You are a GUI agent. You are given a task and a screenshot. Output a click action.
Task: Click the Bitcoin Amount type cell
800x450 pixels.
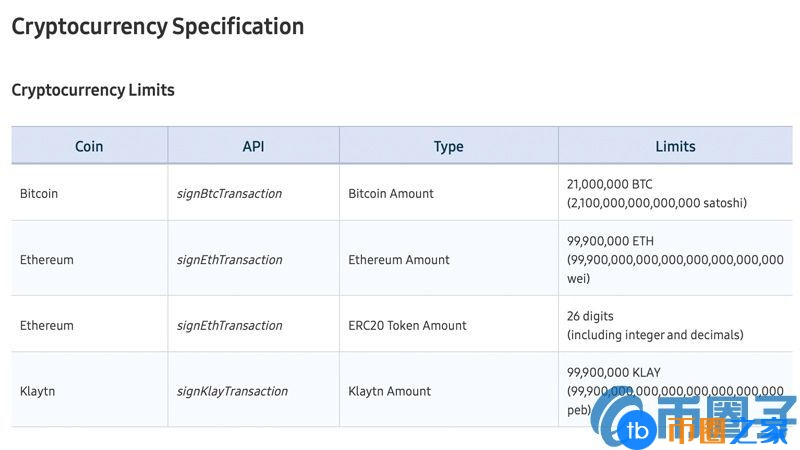point(391,193)
